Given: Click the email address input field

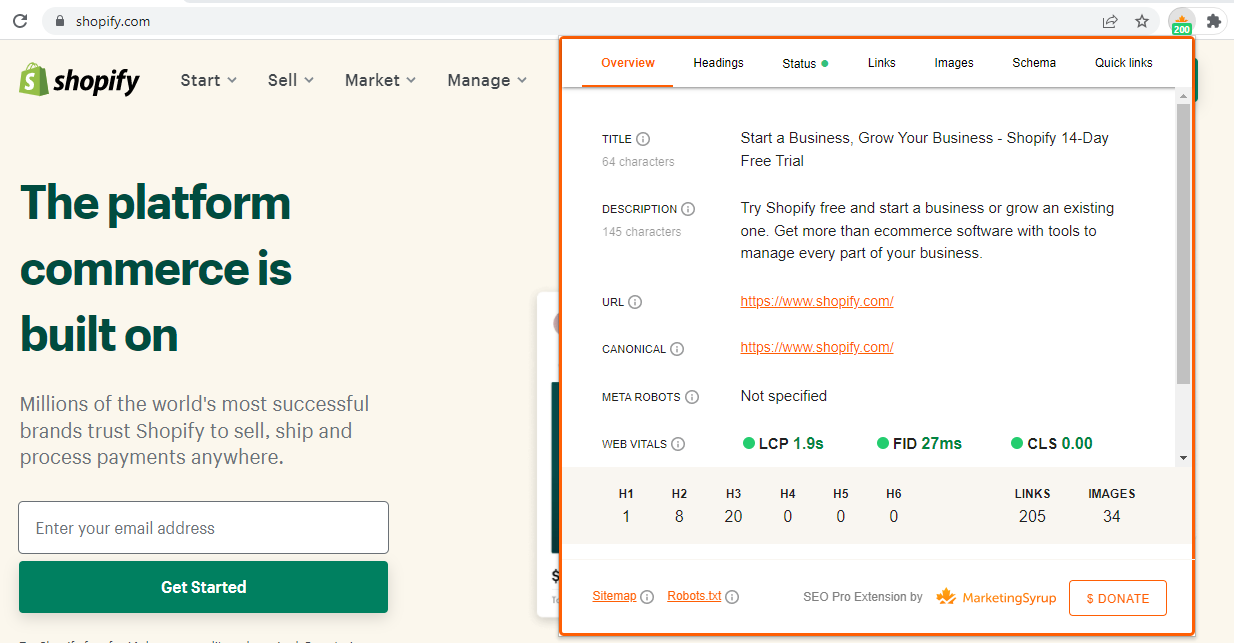Looking at the screenshot, I should point(203,527).
